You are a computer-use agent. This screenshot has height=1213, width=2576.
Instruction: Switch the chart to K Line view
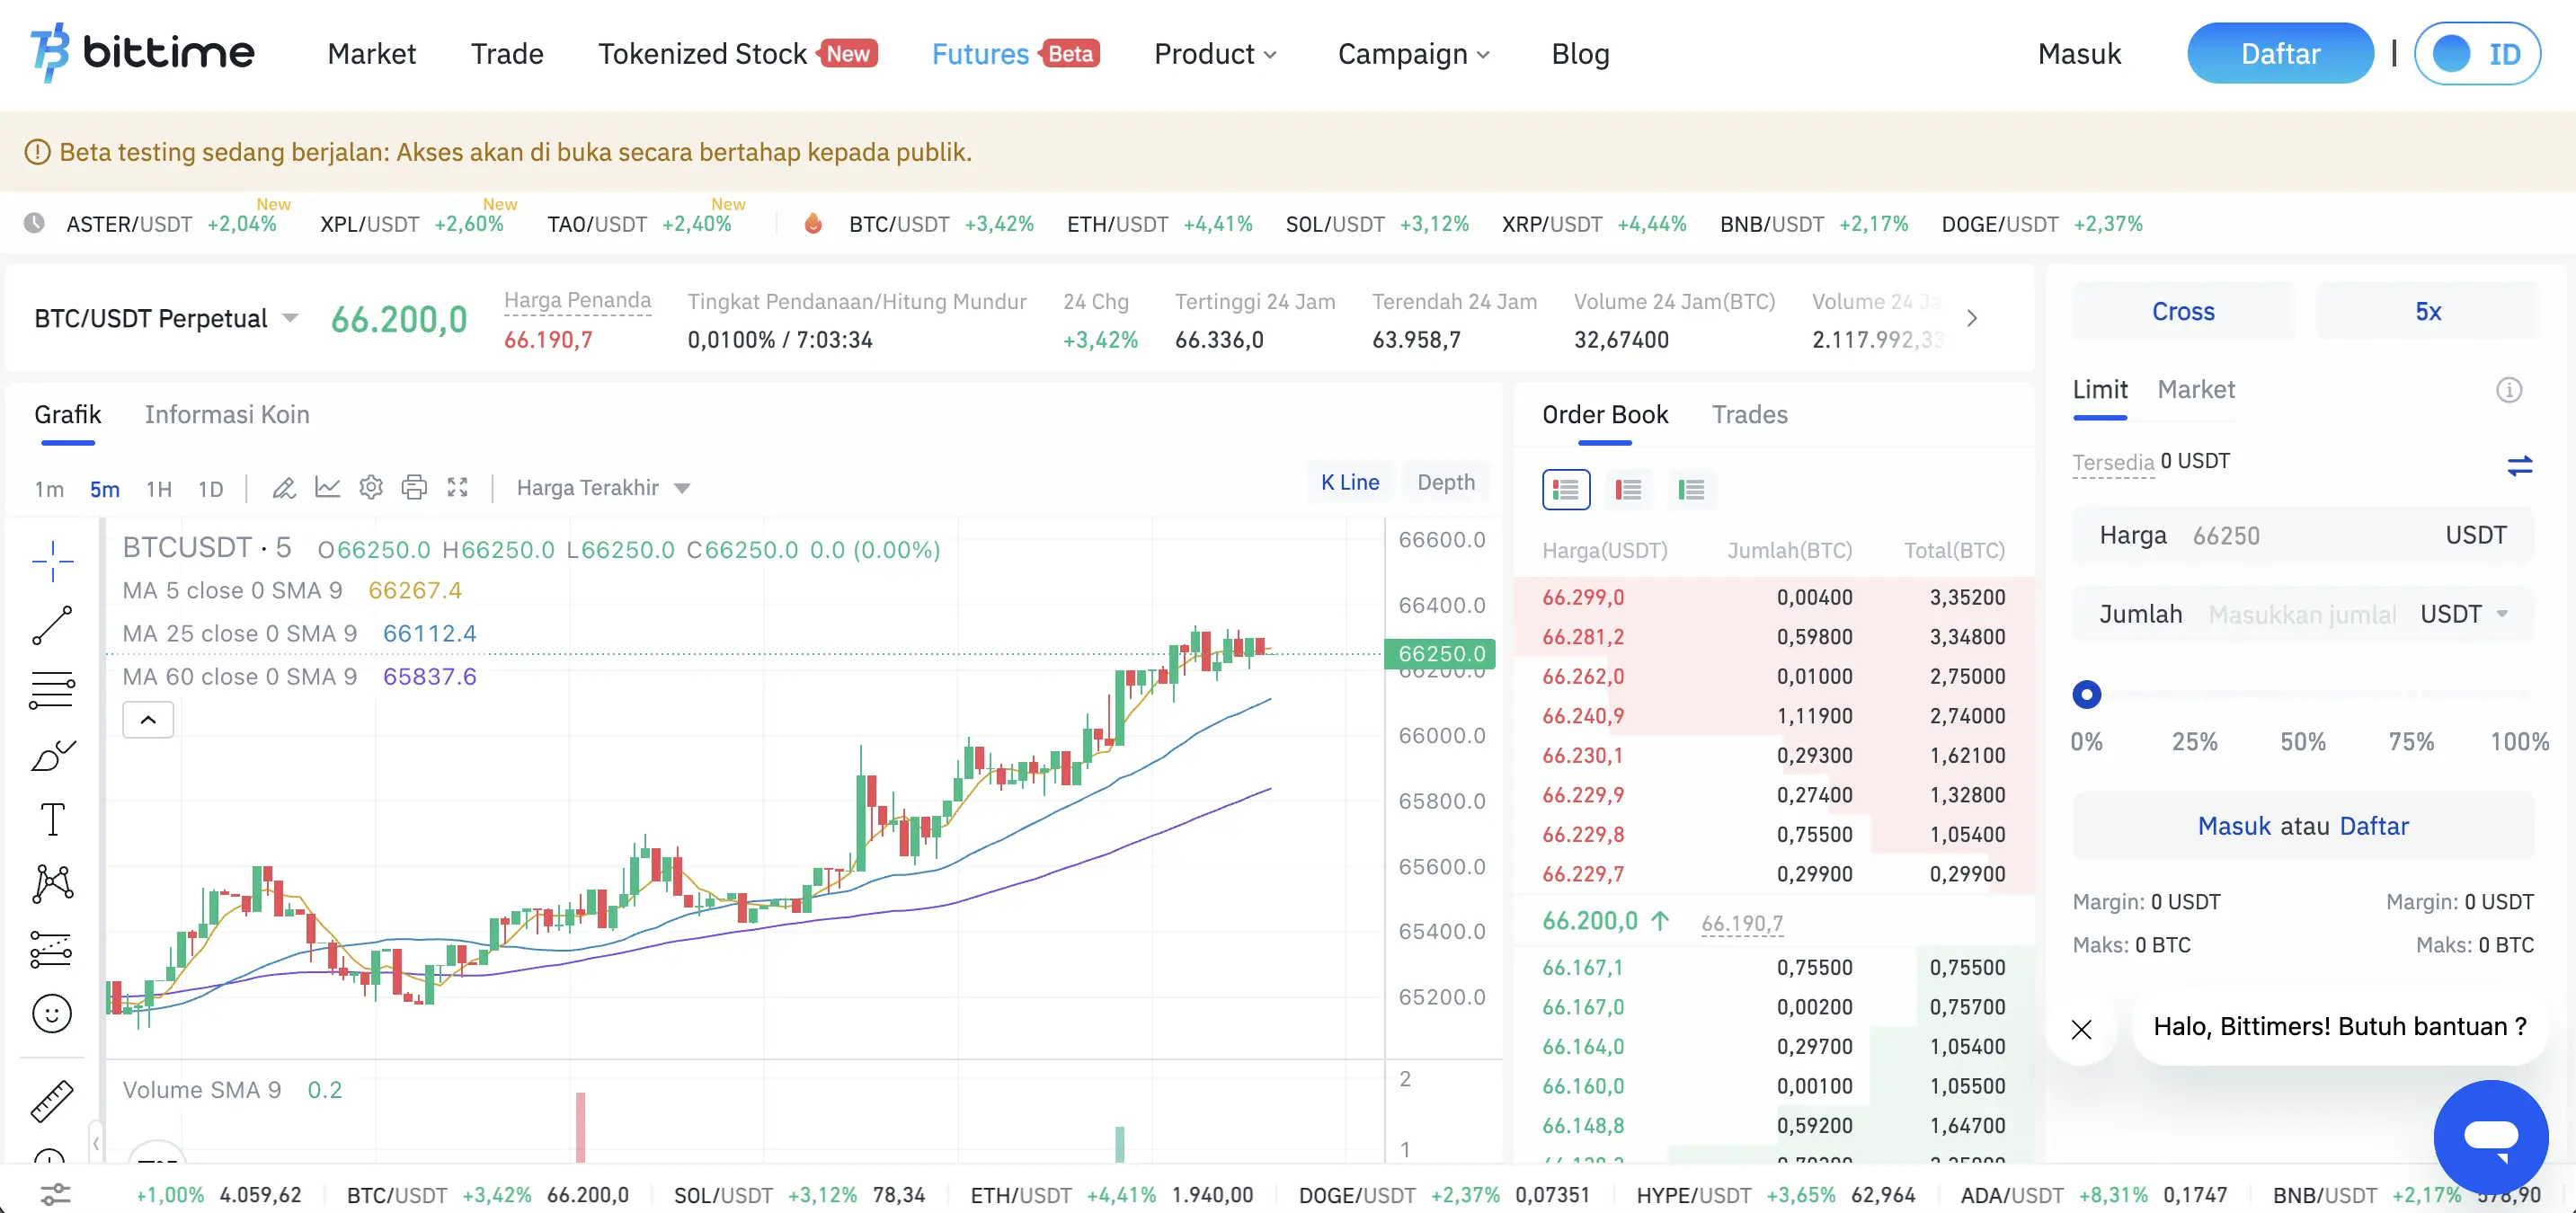click(1350, 482)
